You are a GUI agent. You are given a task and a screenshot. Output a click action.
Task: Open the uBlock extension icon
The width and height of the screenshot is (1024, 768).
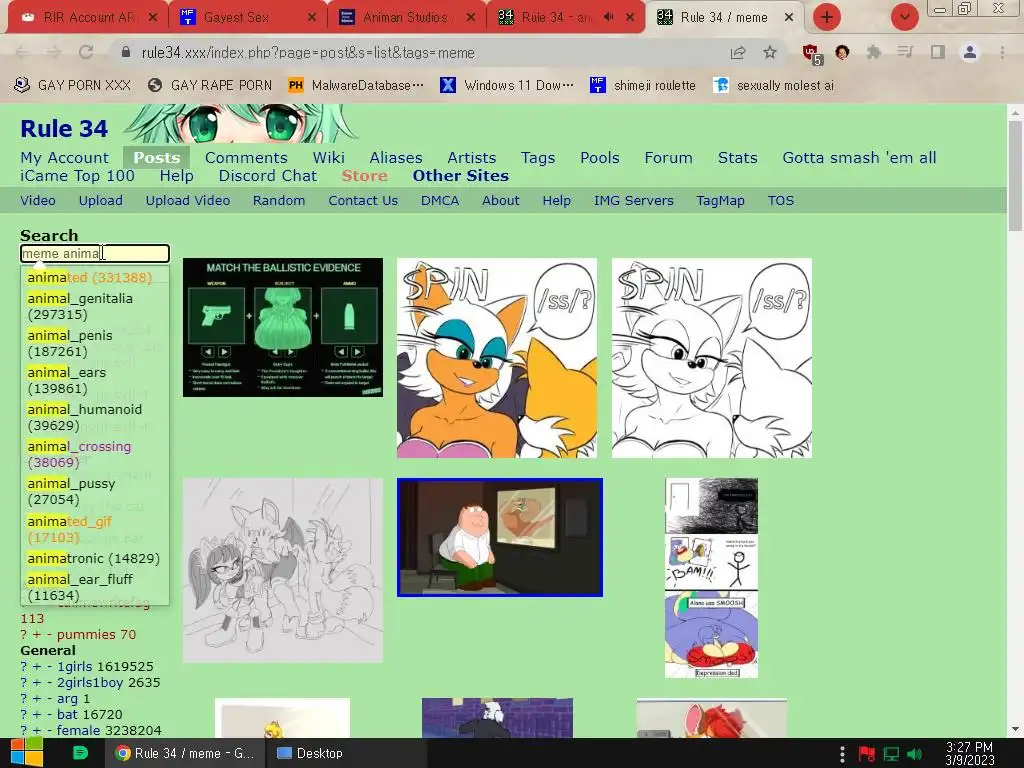click(812, 54)
